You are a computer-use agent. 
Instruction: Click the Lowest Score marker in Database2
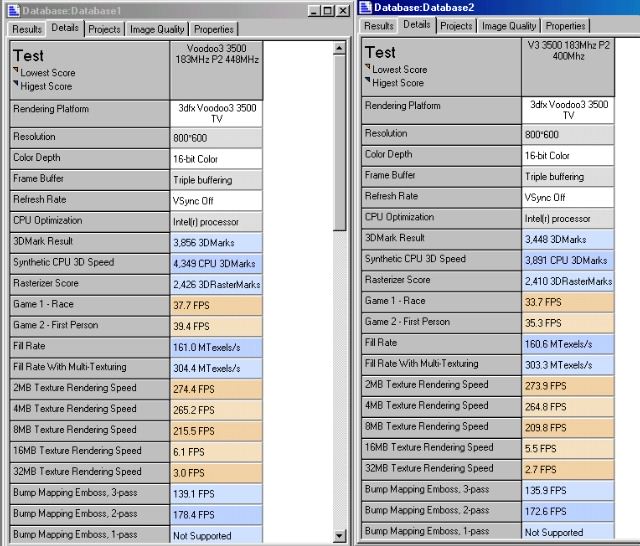click(369, 70)
